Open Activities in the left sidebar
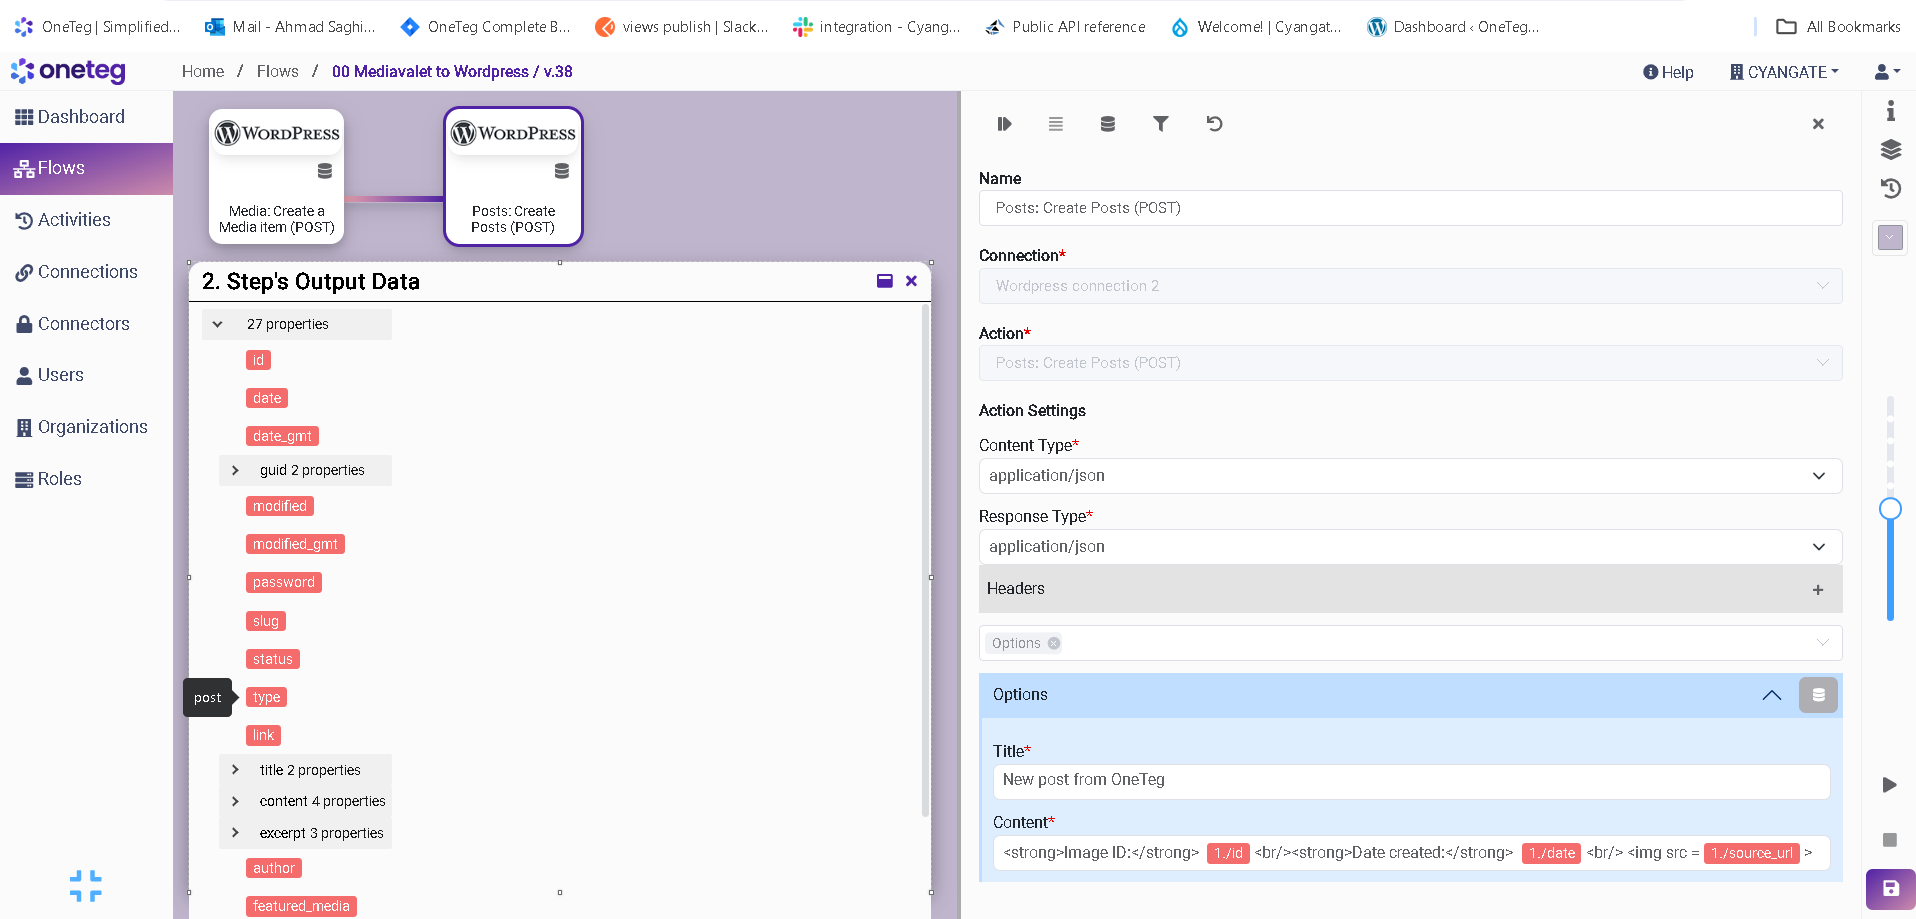 point(74,220)
